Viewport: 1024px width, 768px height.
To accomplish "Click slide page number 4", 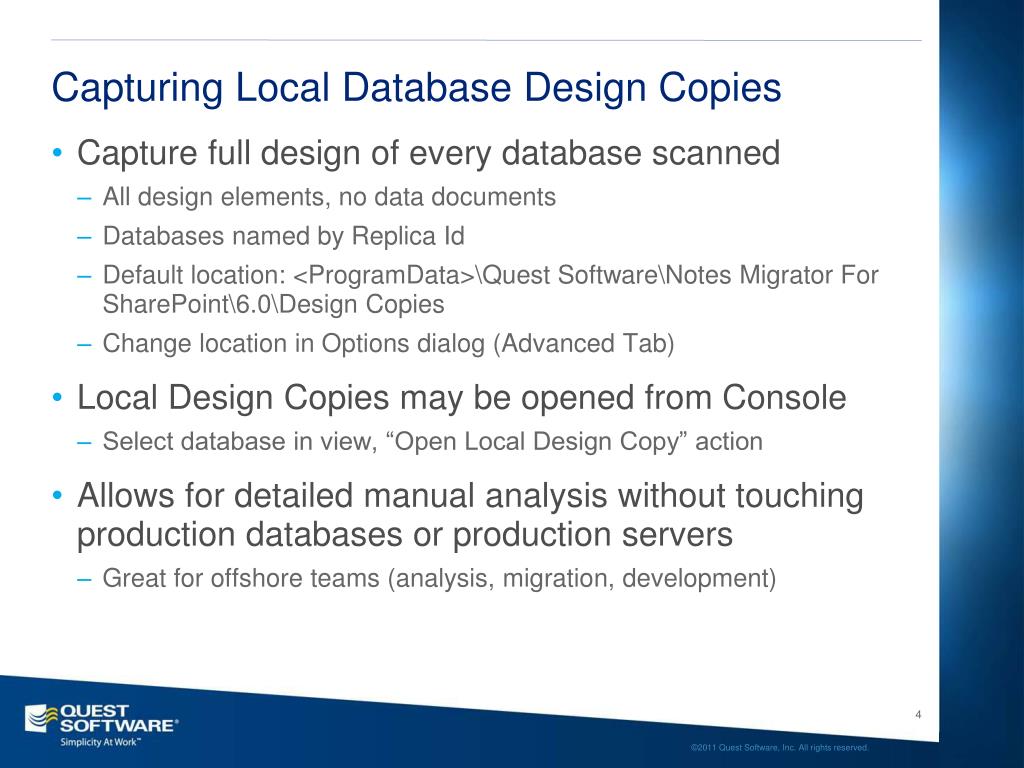I will (918, 714).
